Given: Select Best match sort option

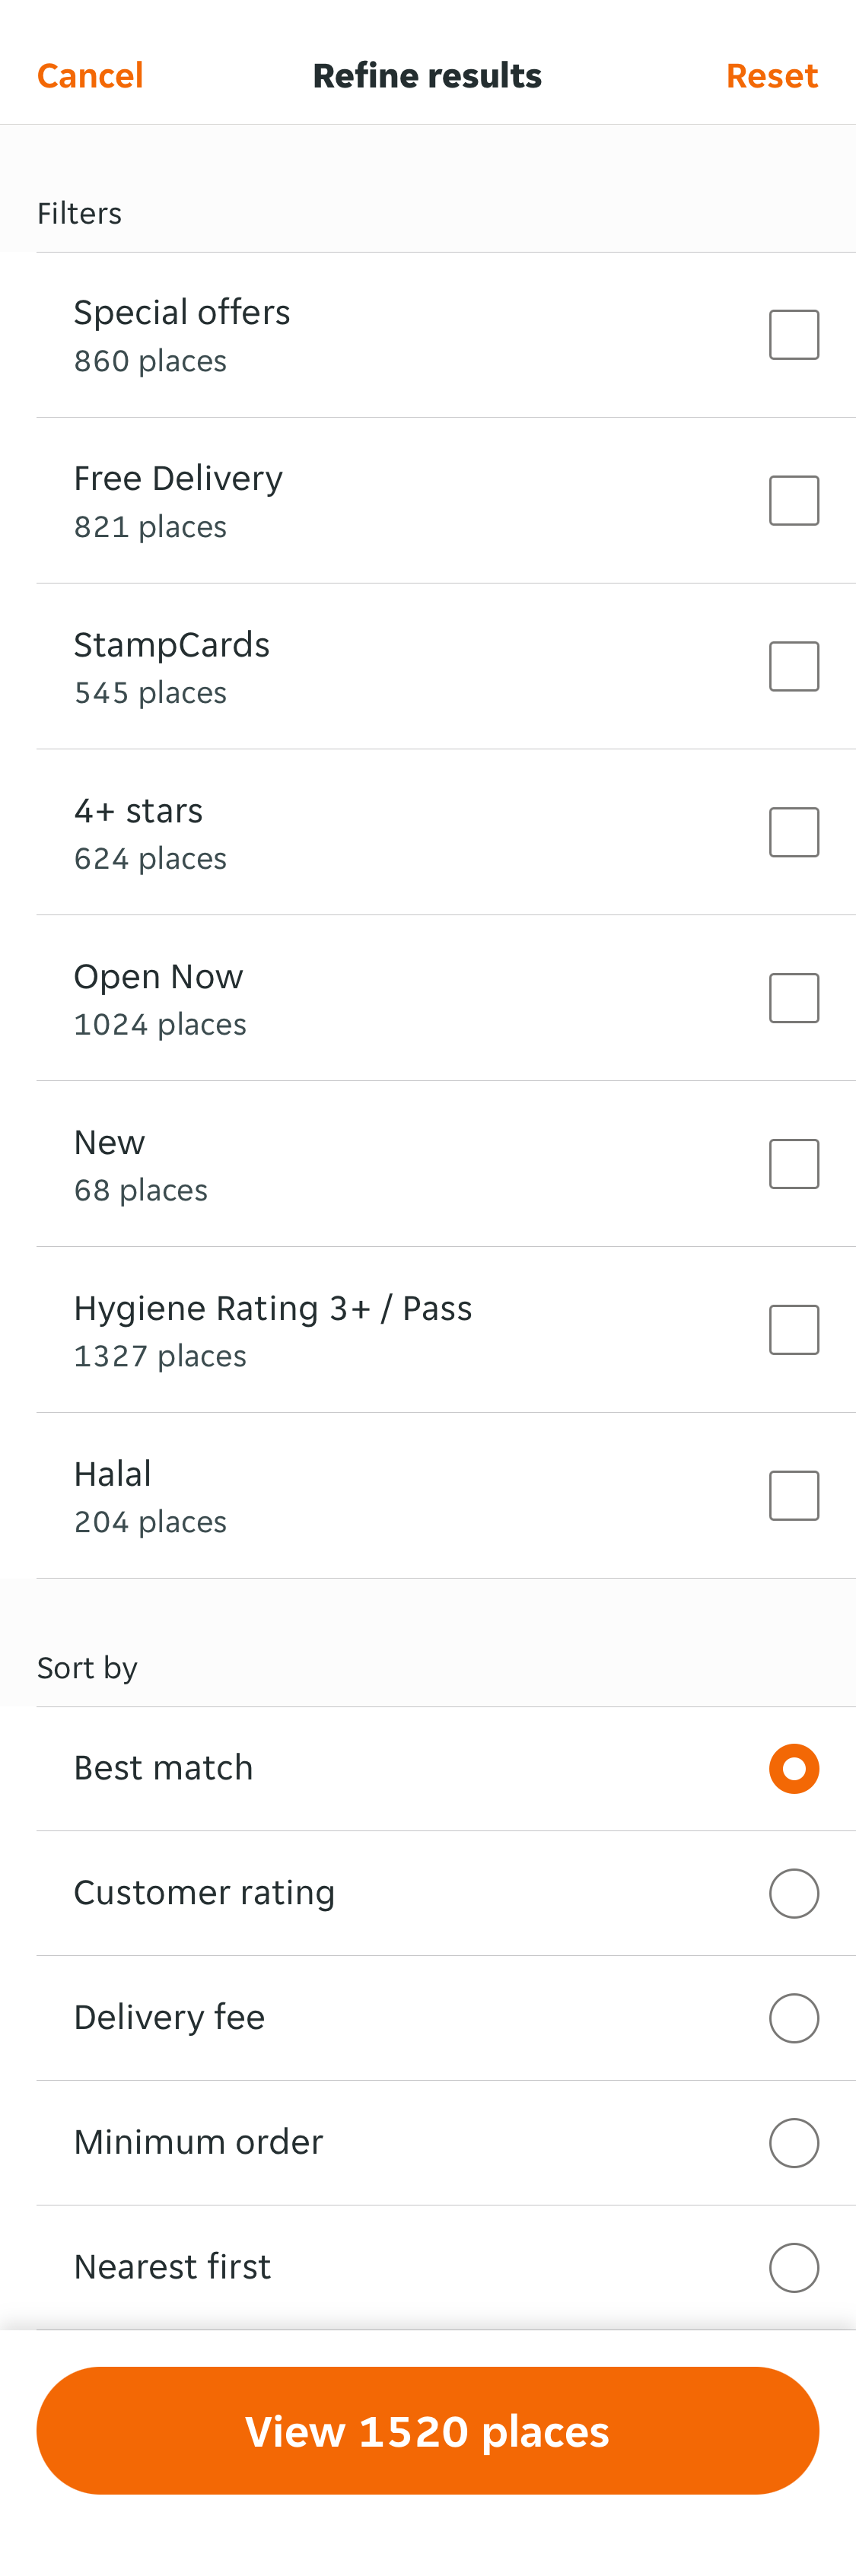Looking at the screenshot, I should coord(793,1768).
